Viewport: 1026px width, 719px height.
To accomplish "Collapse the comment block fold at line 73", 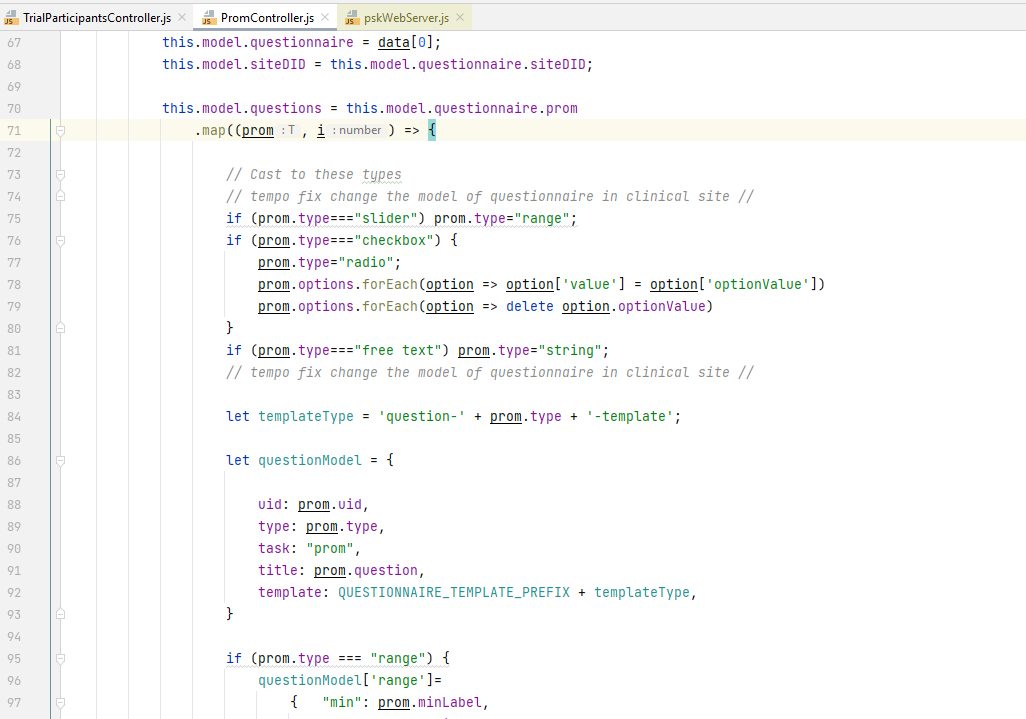I will 60,175.
